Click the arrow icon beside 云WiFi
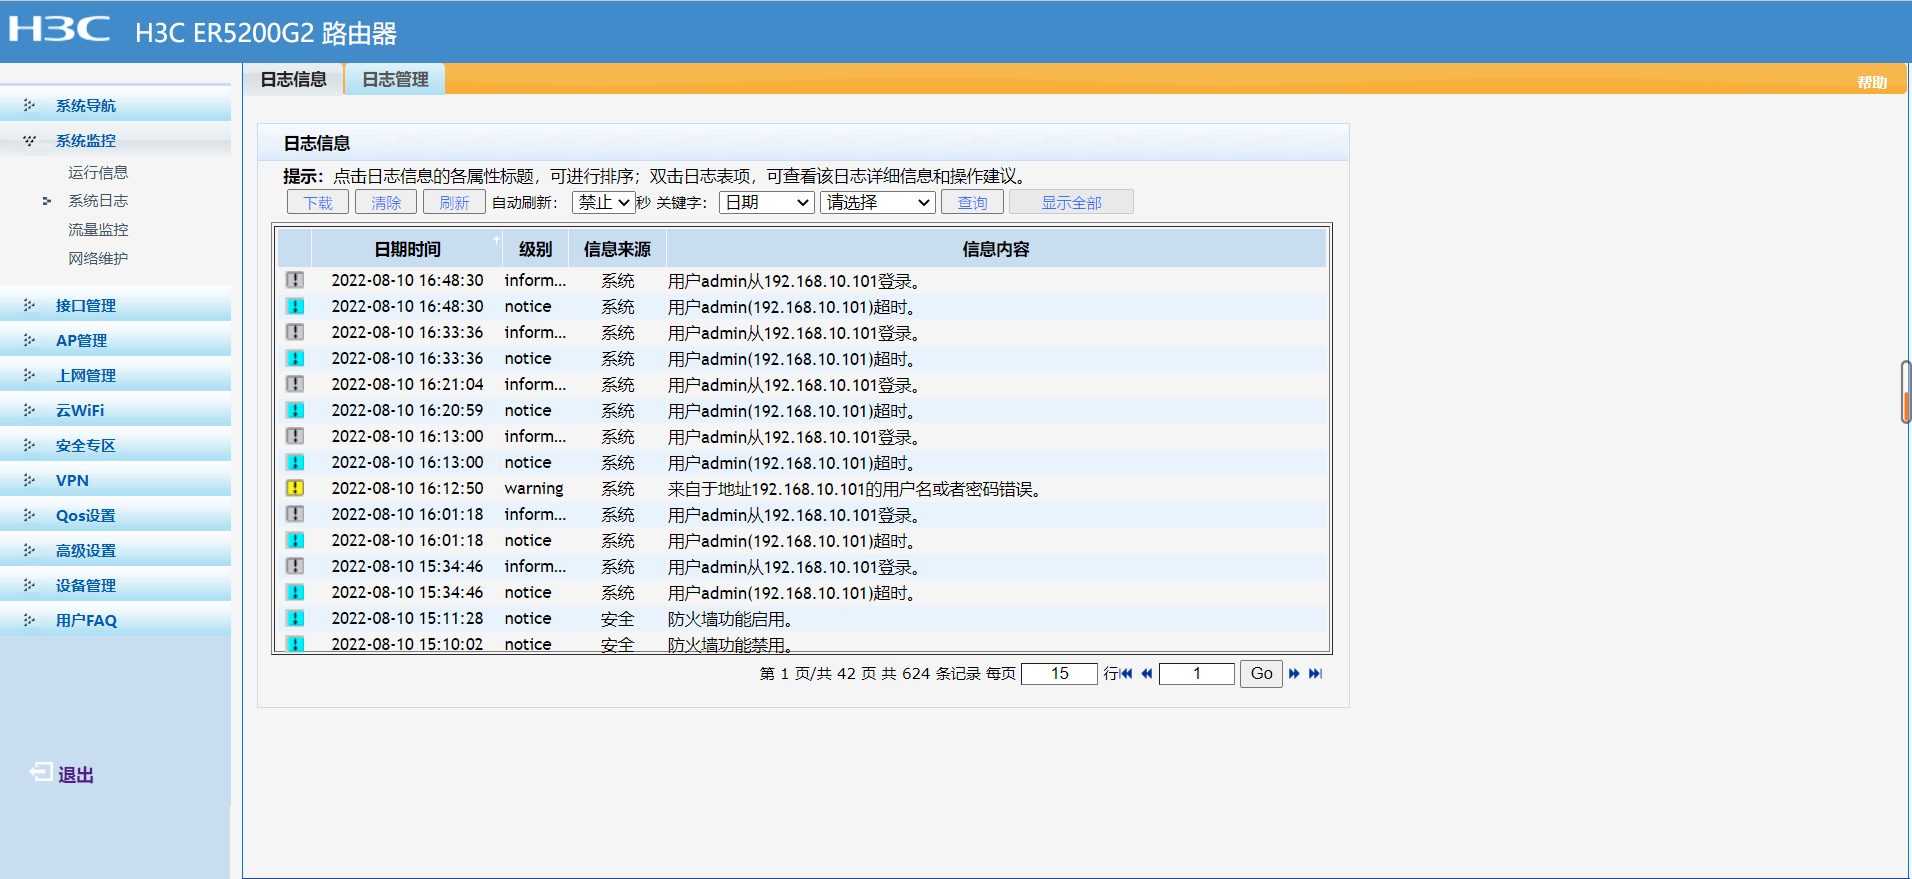This screenshot has width=1912, height=879. click(29, 410)
